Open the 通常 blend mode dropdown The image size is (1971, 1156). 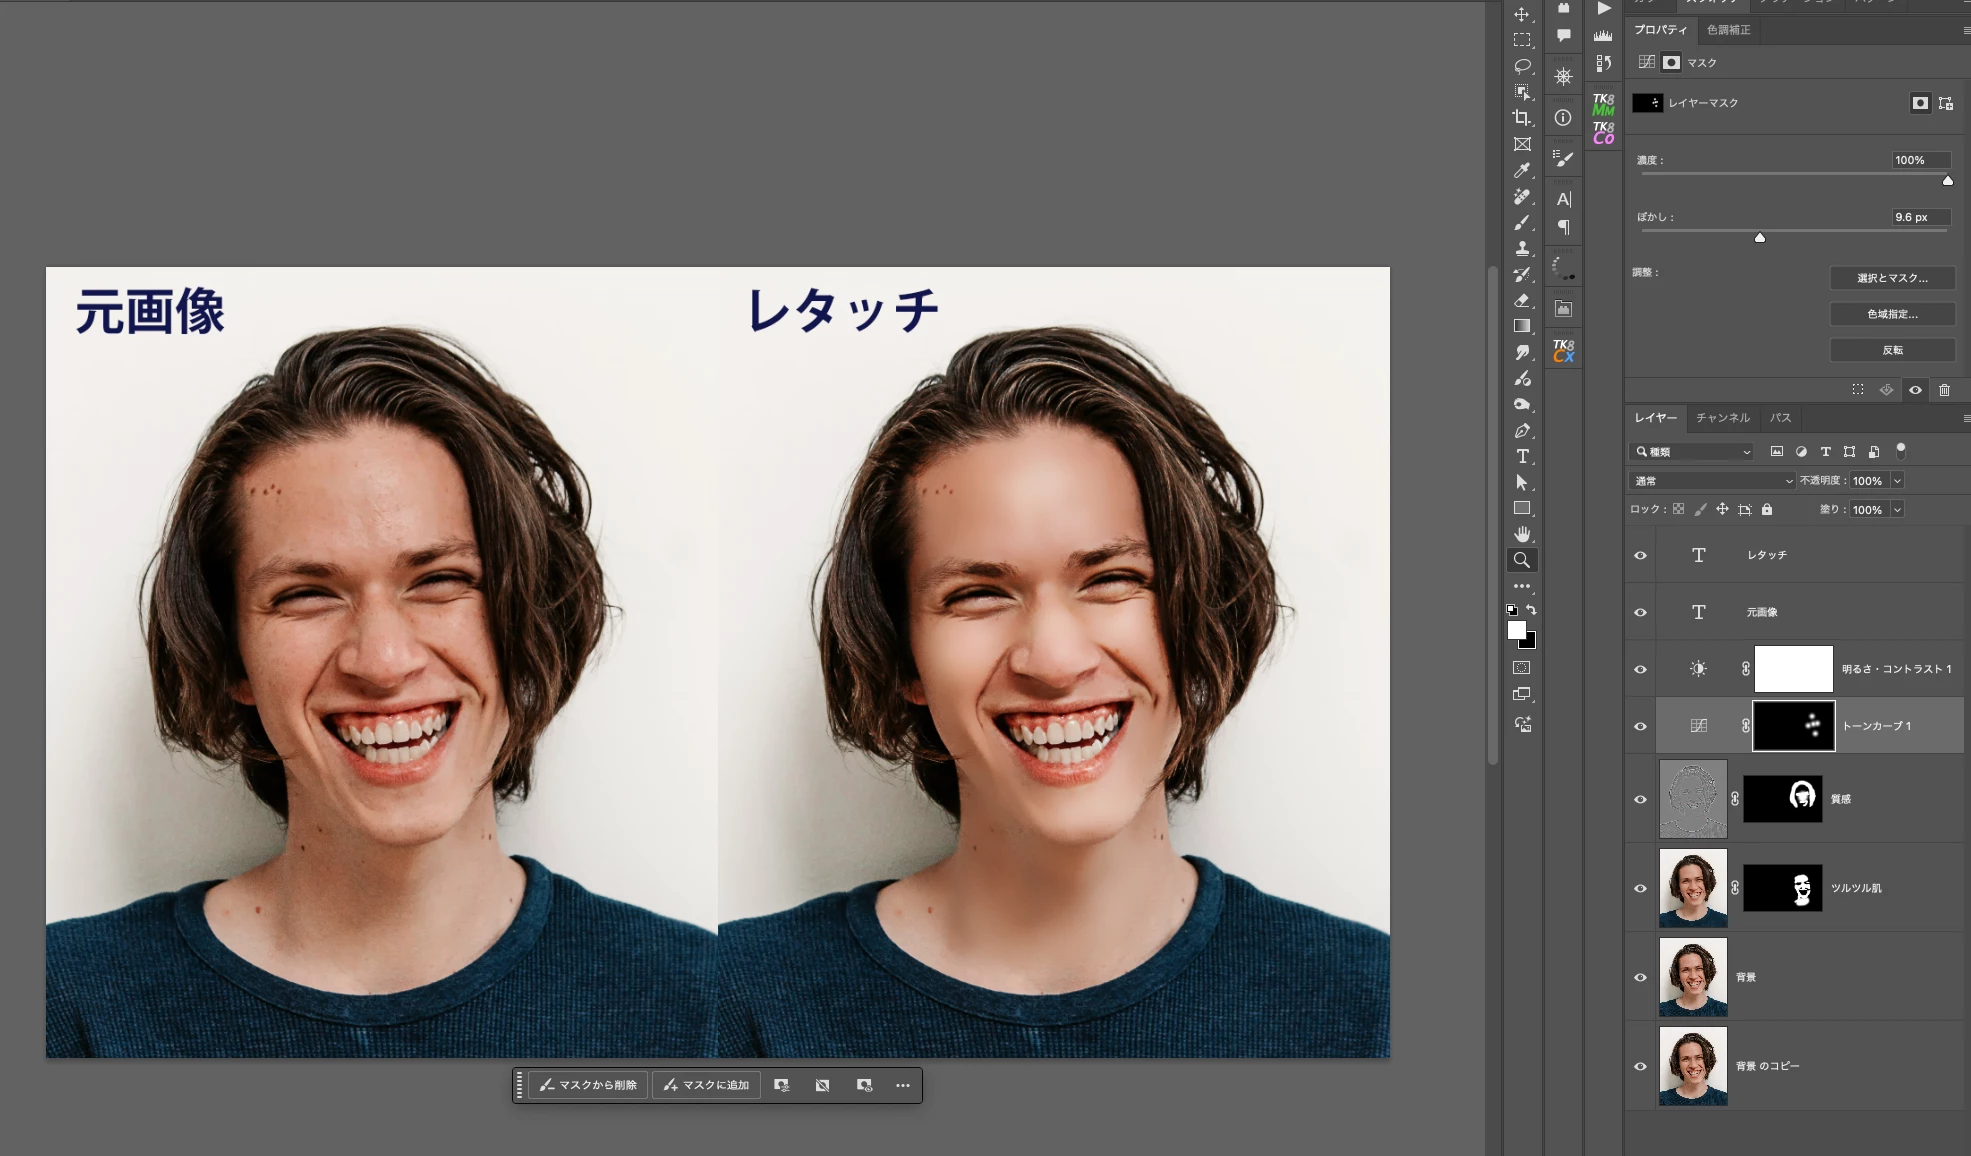[1712, 481]
